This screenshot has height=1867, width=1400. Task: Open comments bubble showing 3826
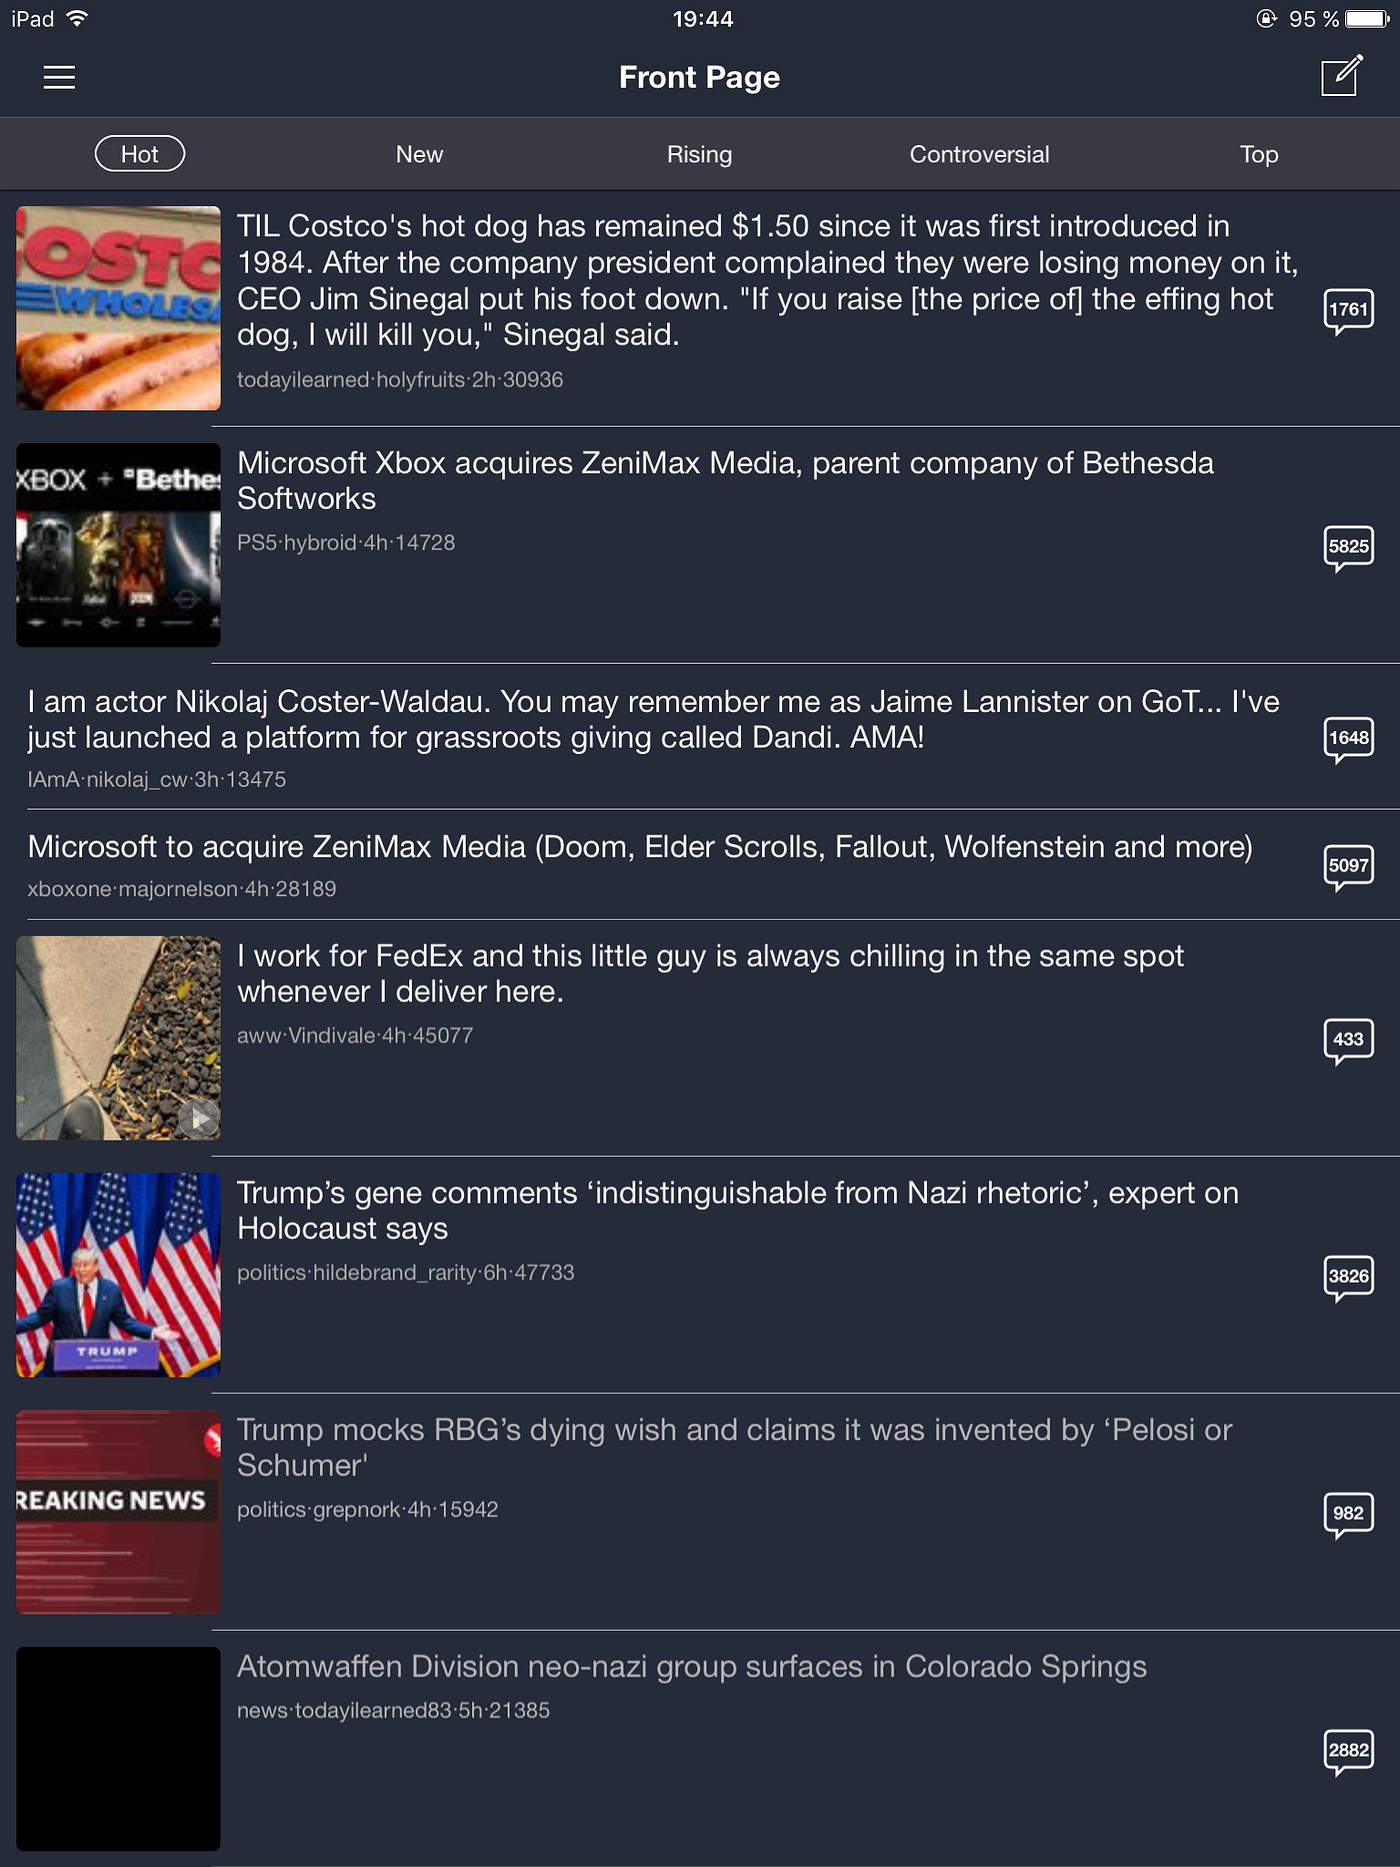click(x=1348, y=1278)
